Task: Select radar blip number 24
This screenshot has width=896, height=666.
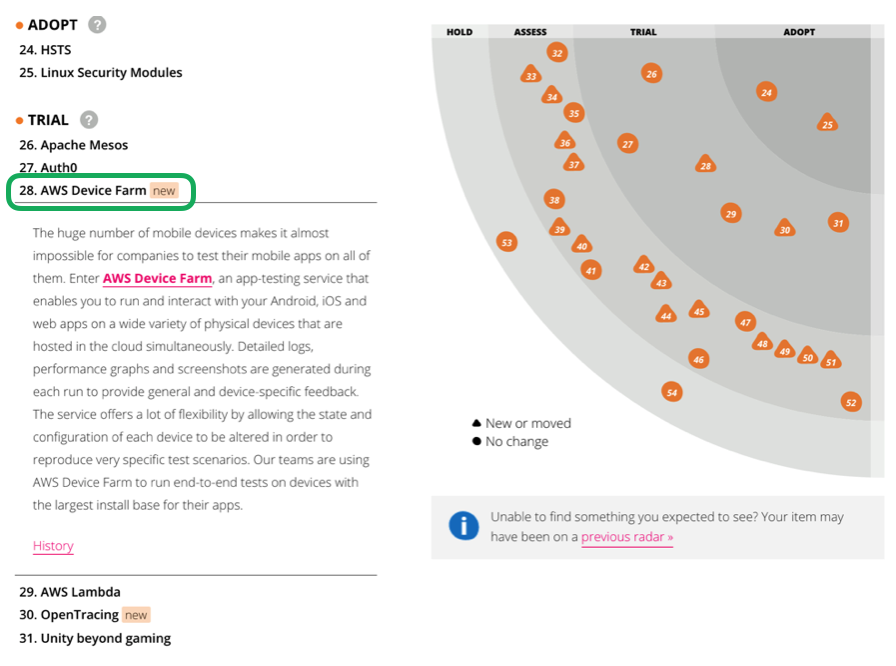Action: click(767, 93)
